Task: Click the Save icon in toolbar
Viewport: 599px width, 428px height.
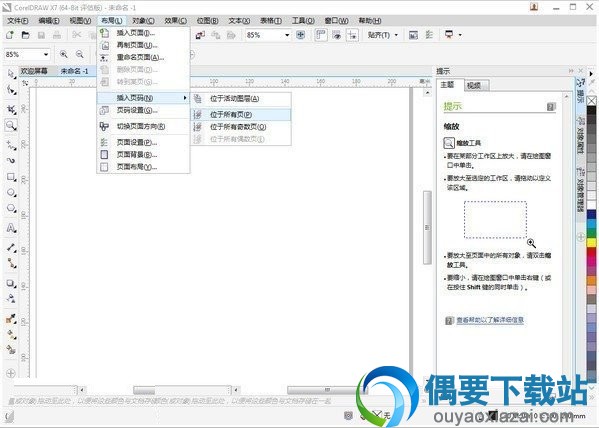Action: (x=41, y=35)
